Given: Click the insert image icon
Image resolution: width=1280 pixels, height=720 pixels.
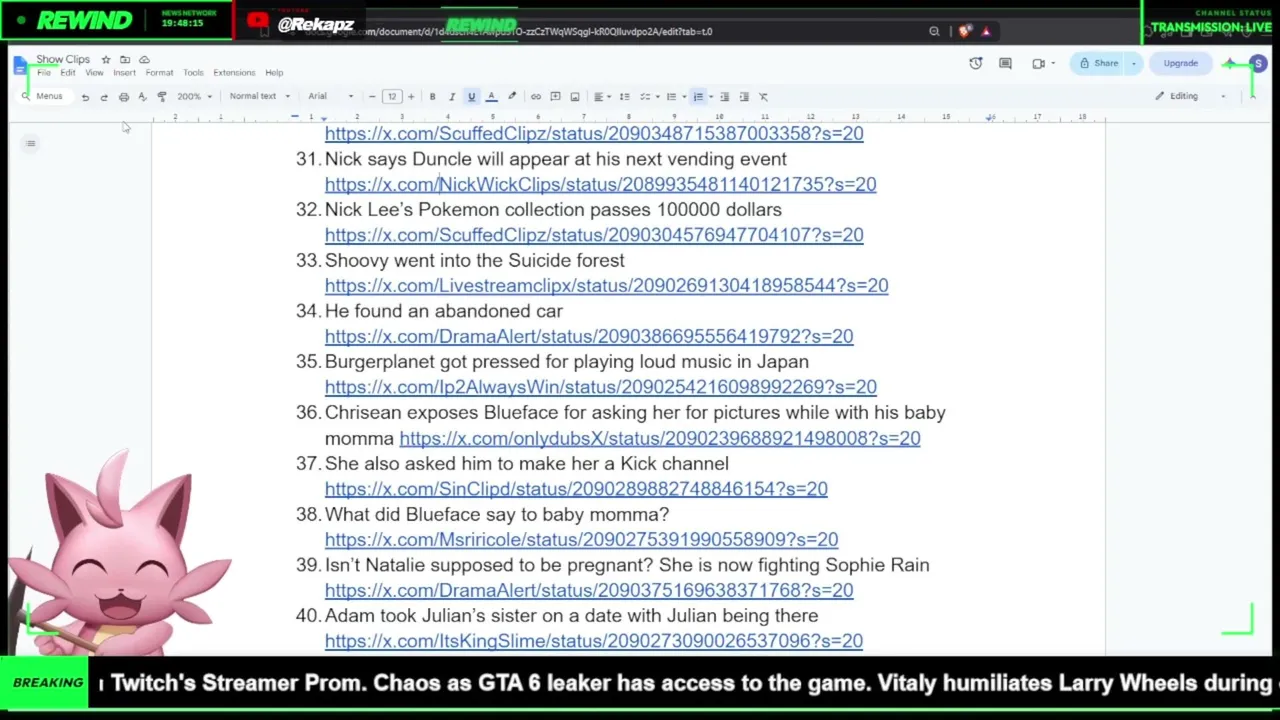Looking at the screenshot, I should [575, 97].
